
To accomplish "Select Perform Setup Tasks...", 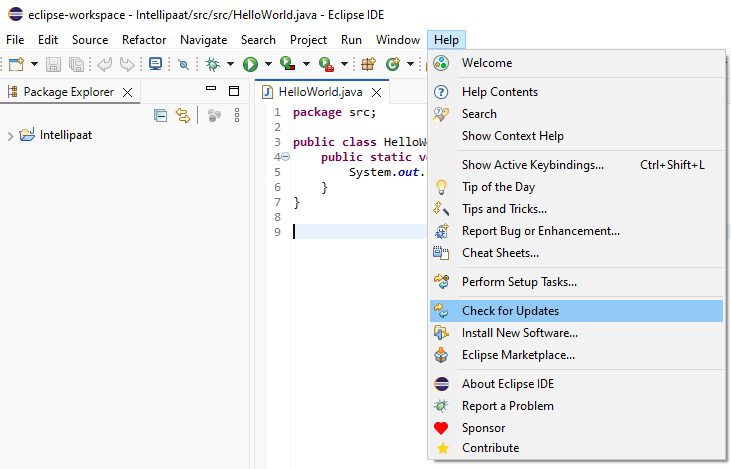I will click(x=576, y=282).
